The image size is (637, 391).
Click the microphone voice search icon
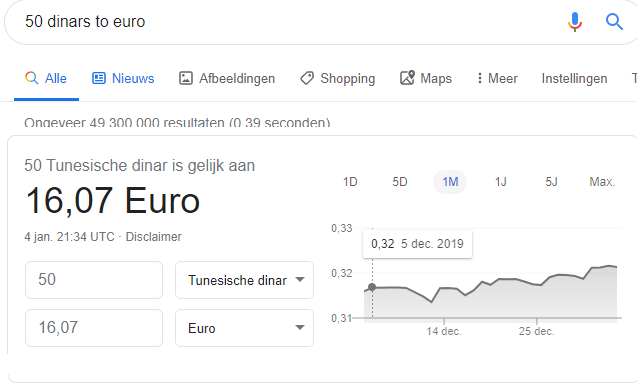(x=574, y=22)
